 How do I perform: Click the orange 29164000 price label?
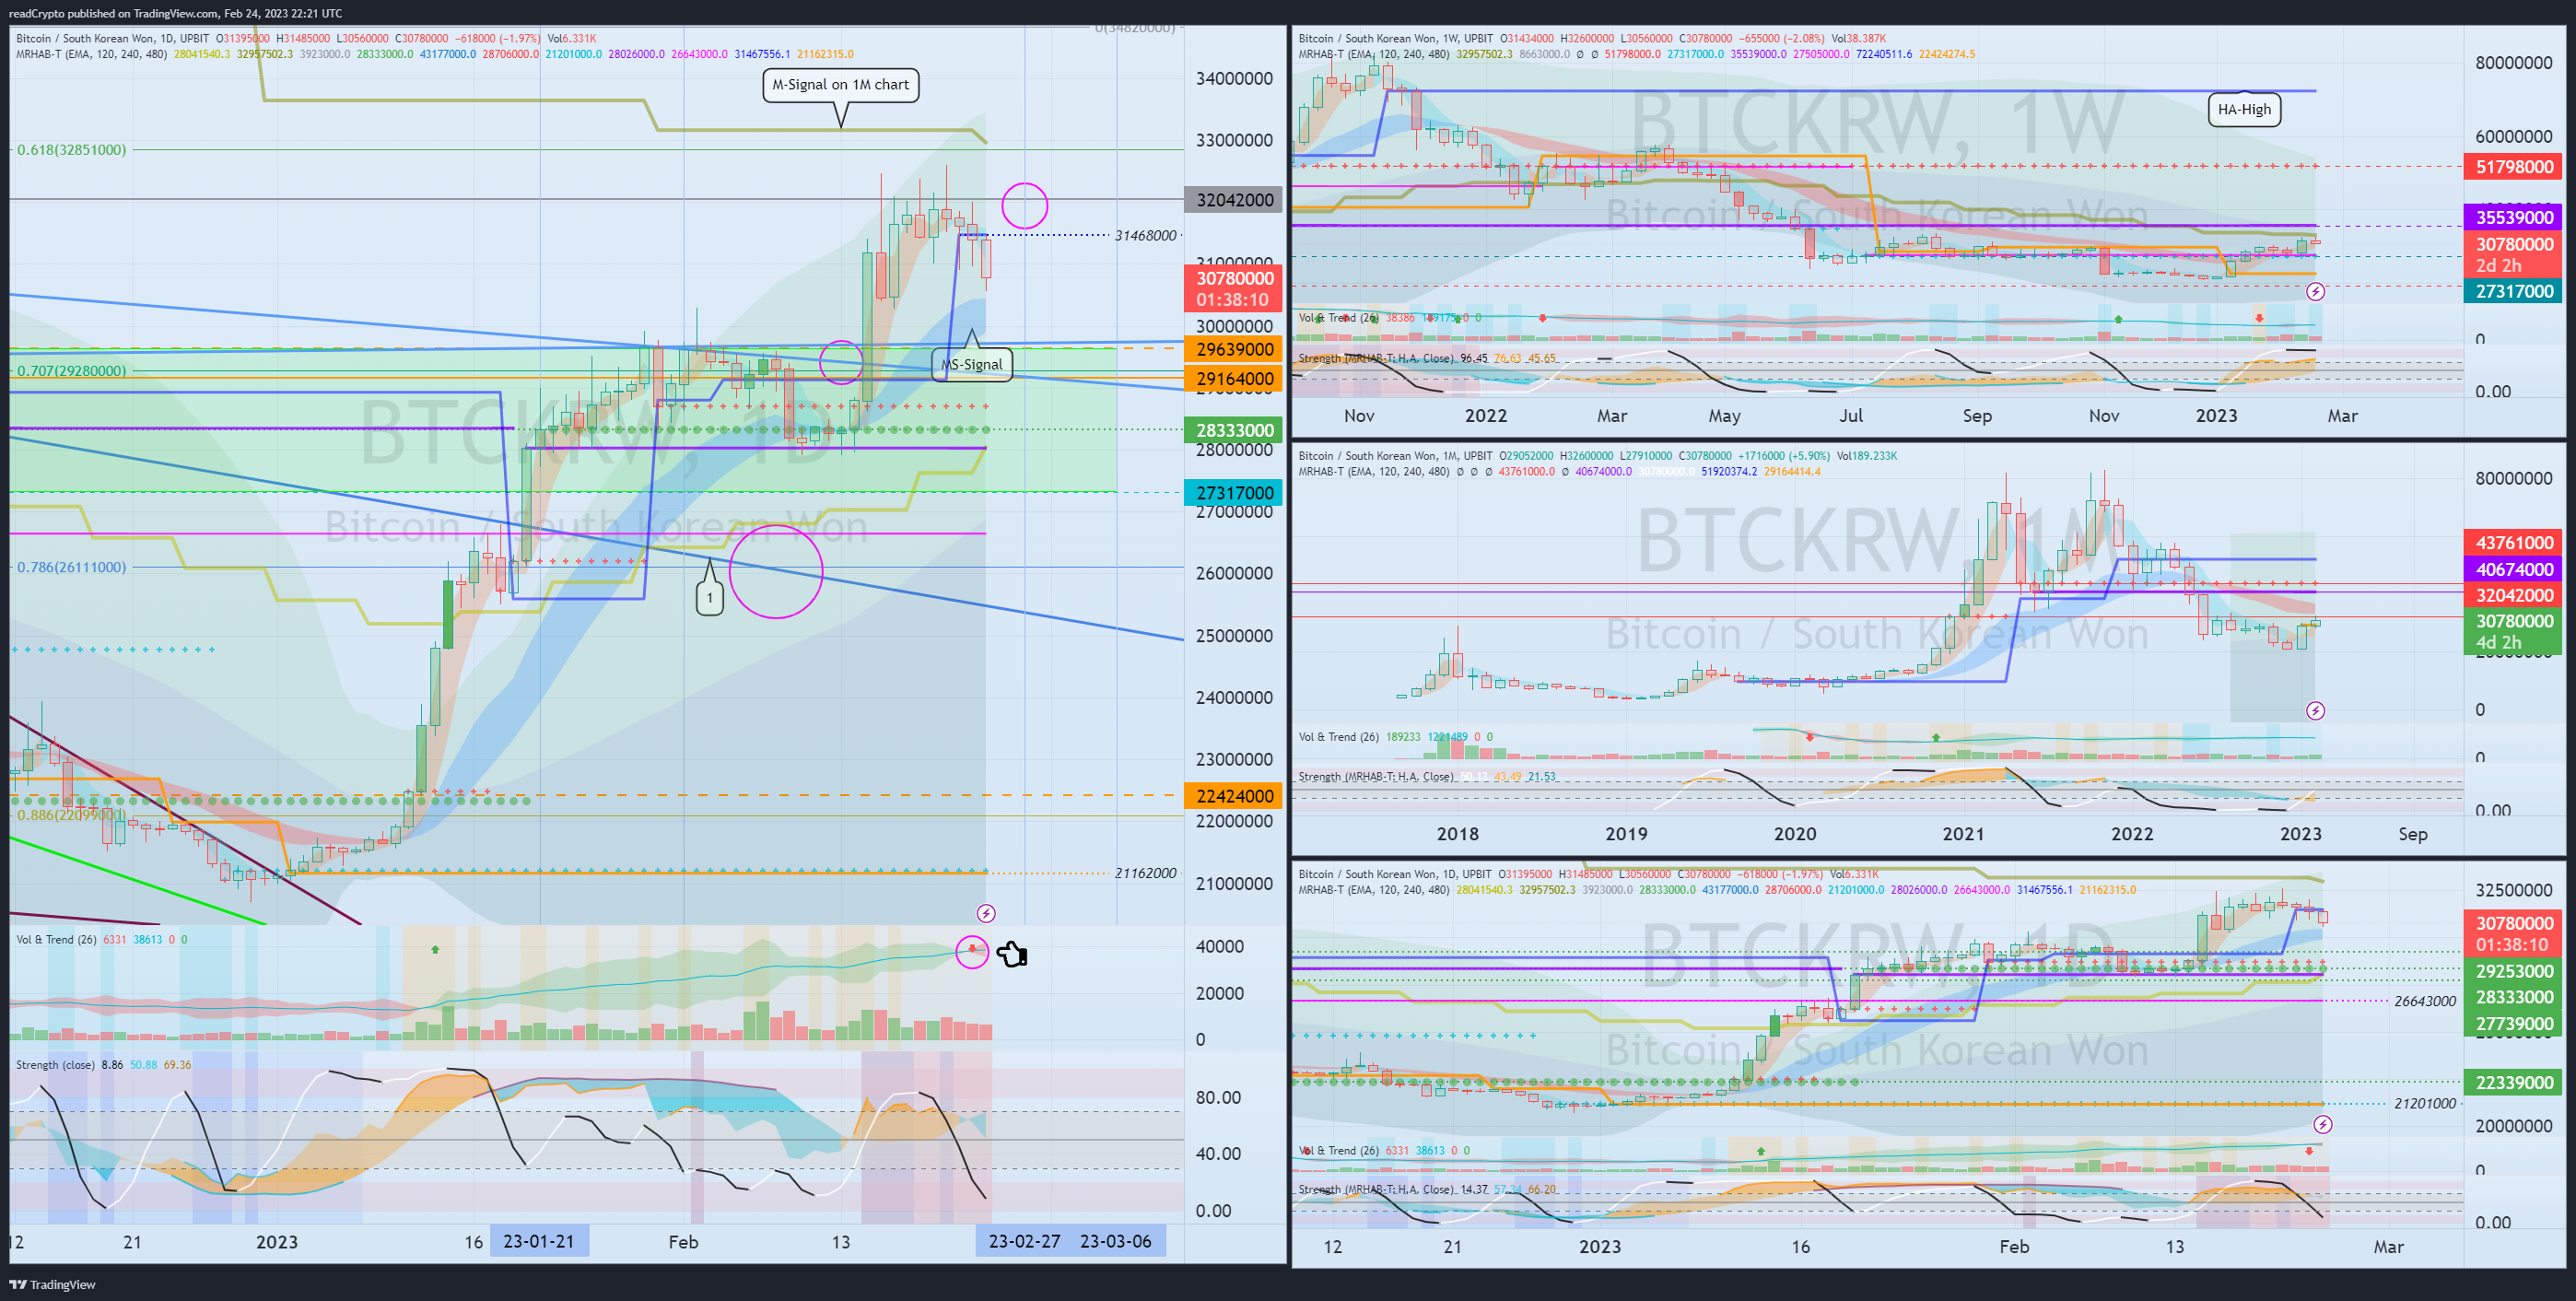coord(1235,378)
